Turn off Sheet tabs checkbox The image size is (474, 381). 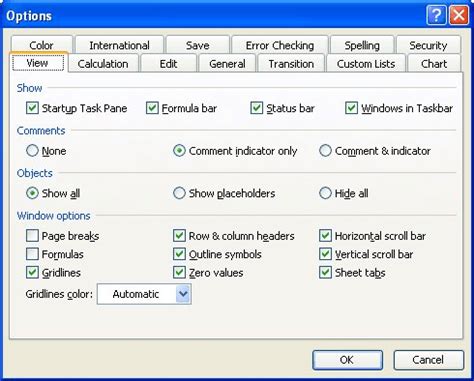(325, 272)
